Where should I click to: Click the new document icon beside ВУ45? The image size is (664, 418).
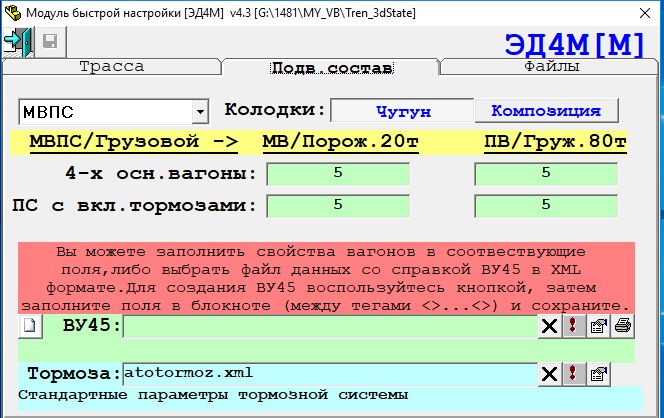pyautogui.click(x=30, y=326)
